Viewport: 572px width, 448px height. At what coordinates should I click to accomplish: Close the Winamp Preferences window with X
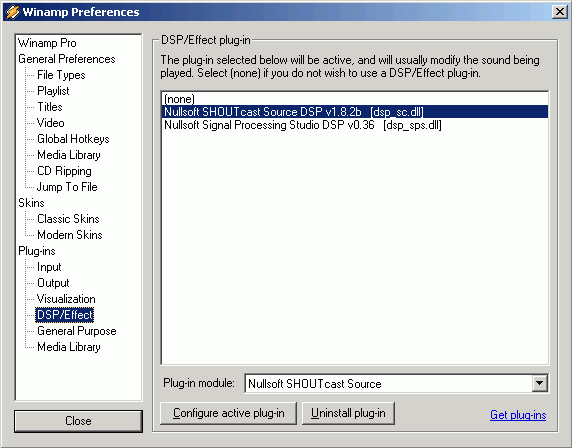(x=560, y=12)
